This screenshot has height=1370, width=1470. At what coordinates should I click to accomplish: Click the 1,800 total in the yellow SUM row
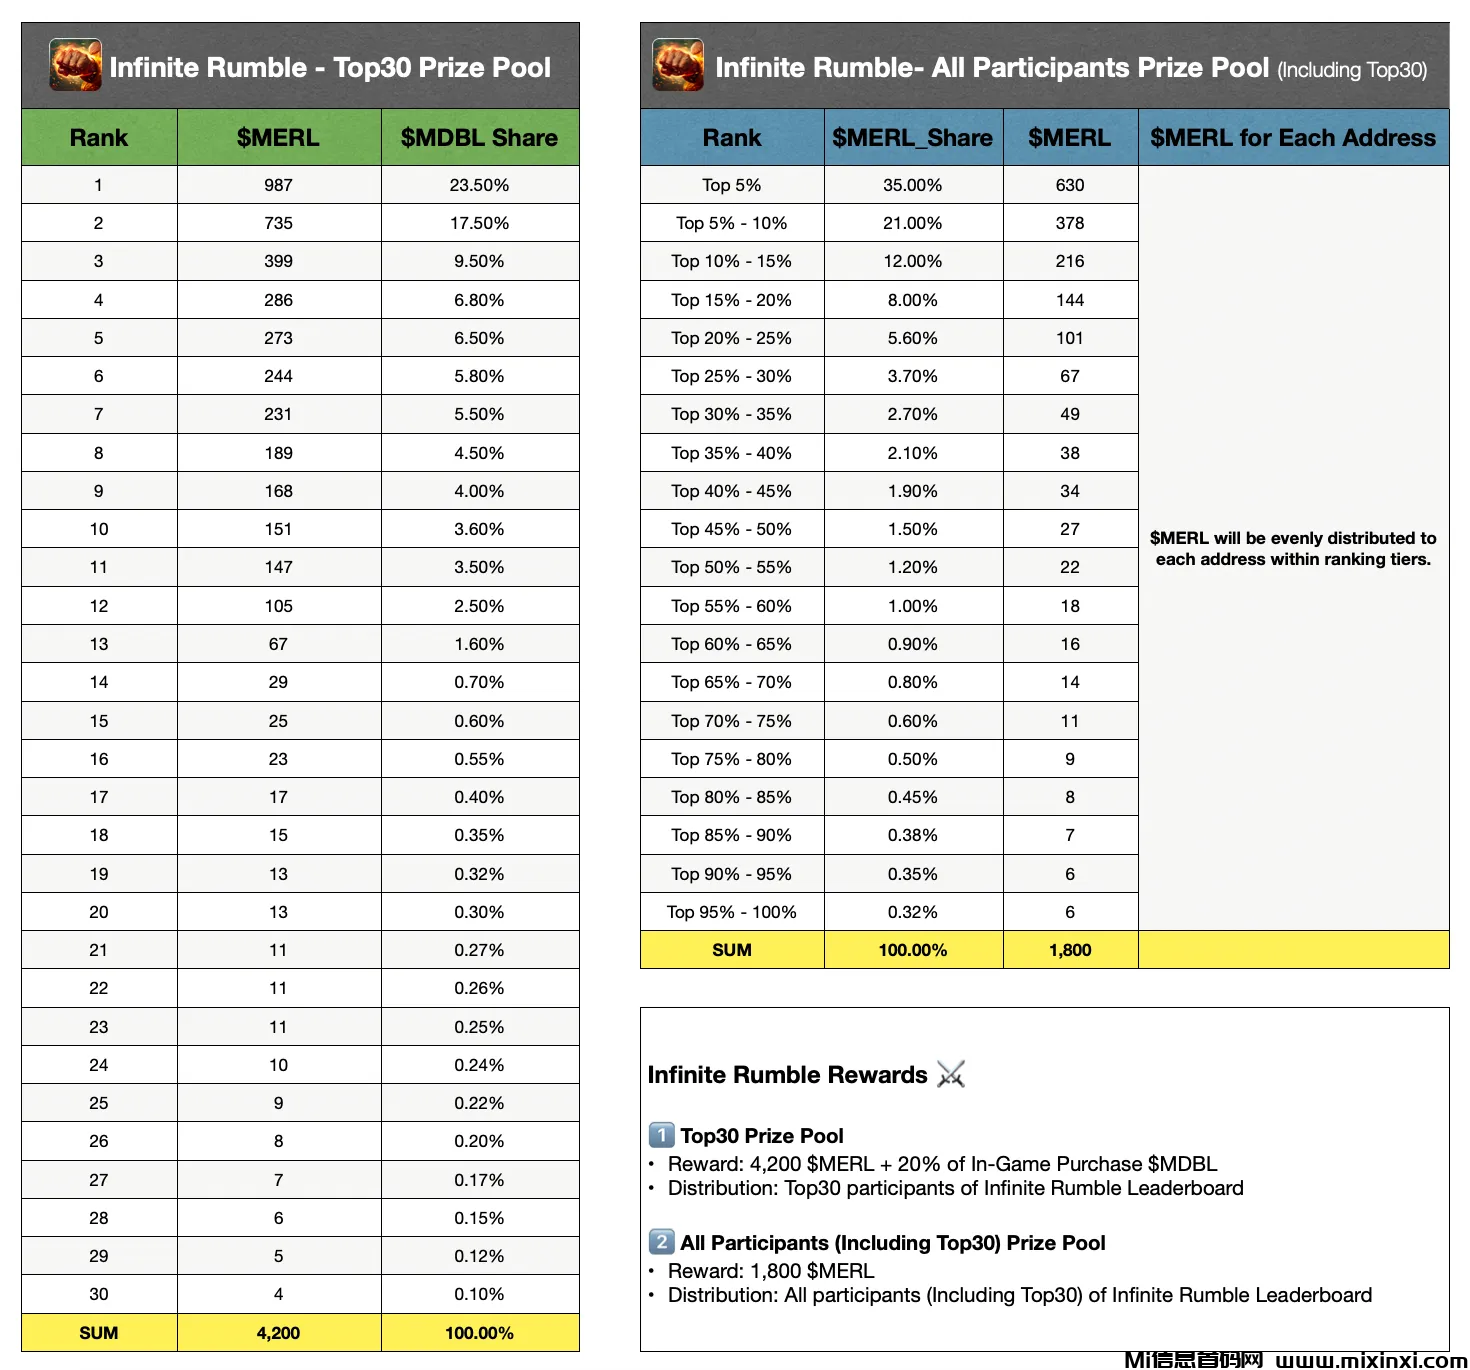coord(1069,950)
